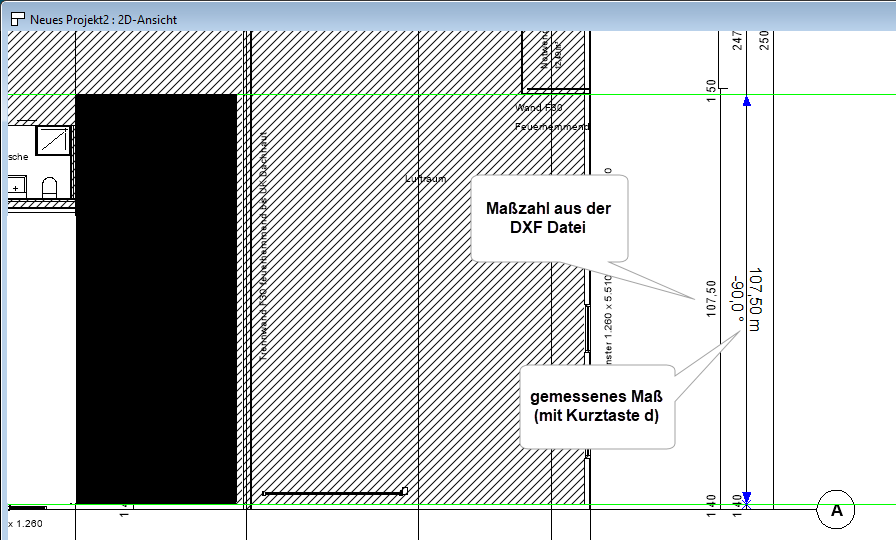Click the rotated 'Trennwand F30' wall label
Image resolution: width=896 pixels, height=540 pixels.
[263, 245]
